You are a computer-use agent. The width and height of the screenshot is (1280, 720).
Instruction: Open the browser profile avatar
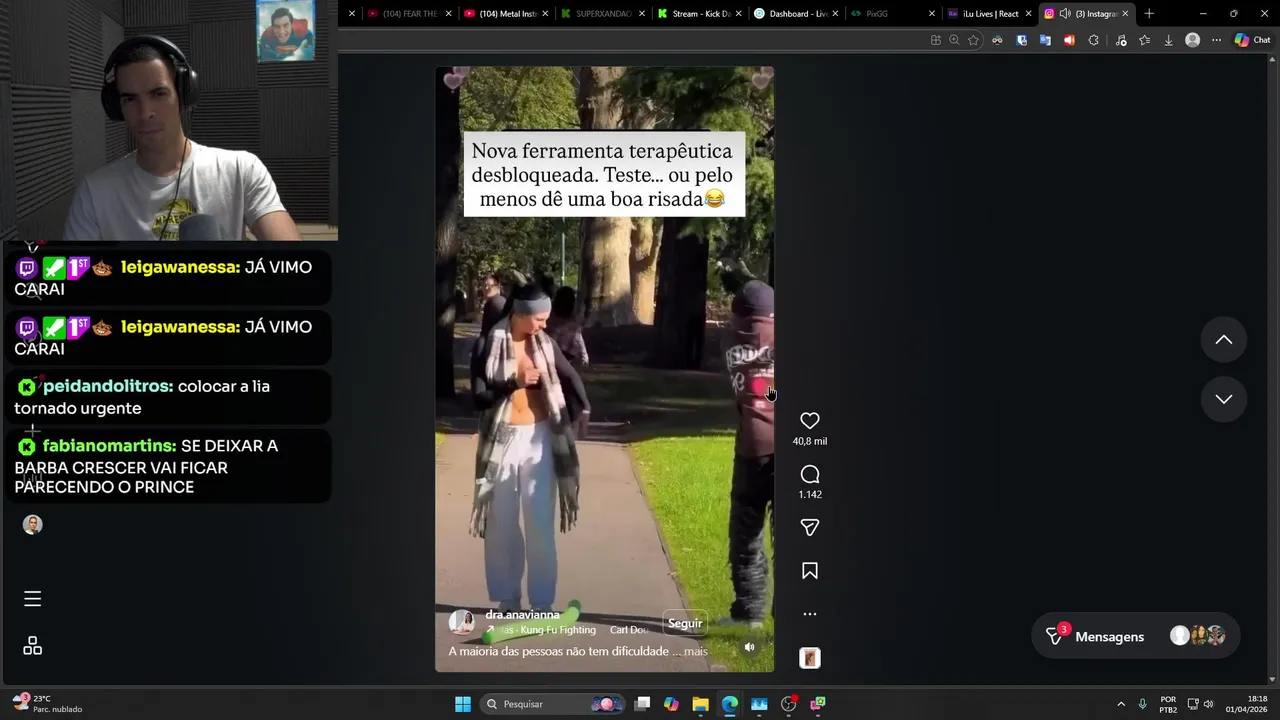click(x=1192, y=40)
